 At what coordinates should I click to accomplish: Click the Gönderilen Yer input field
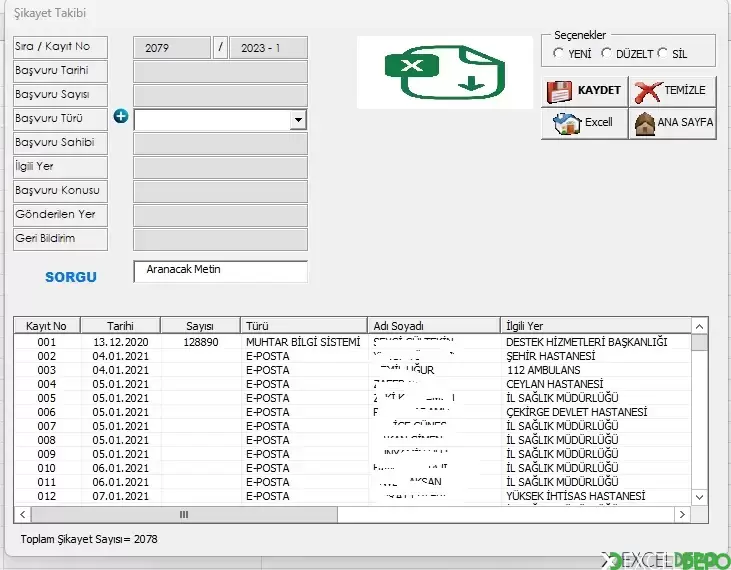(x=221, y=216)
